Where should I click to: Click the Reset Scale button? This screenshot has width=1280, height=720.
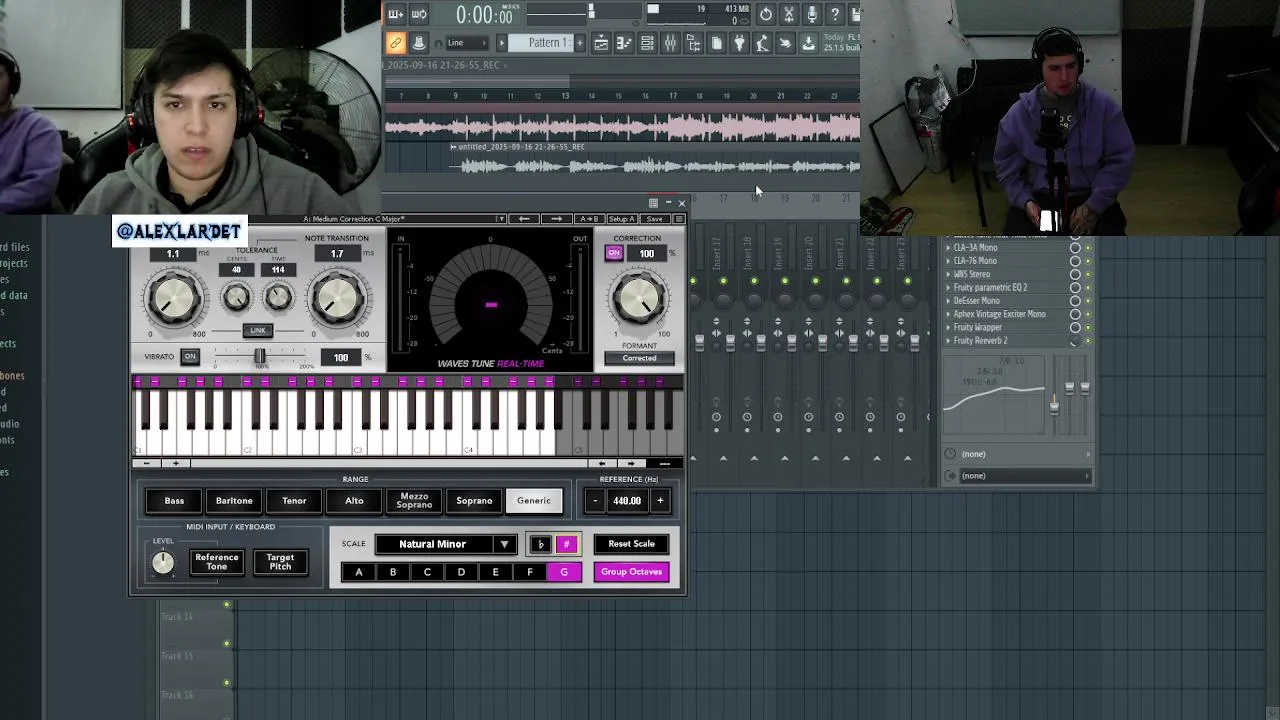(x=632, y=544)
